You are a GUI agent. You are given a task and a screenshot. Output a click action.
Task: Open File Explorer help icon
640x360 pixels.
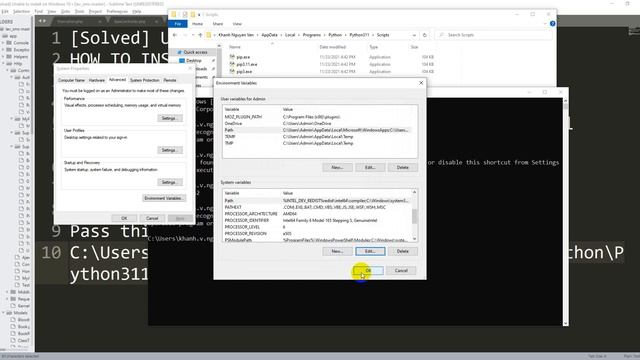552,24
